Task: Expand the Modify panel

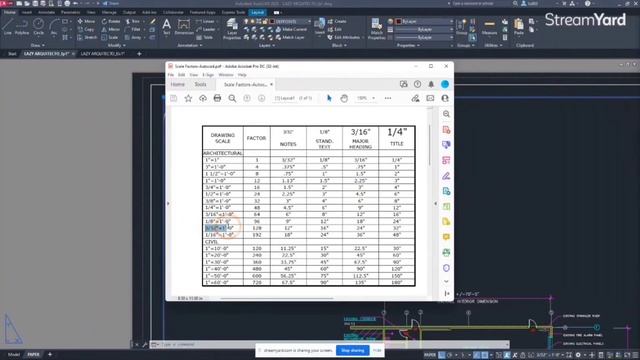Action: coord(116,45)
